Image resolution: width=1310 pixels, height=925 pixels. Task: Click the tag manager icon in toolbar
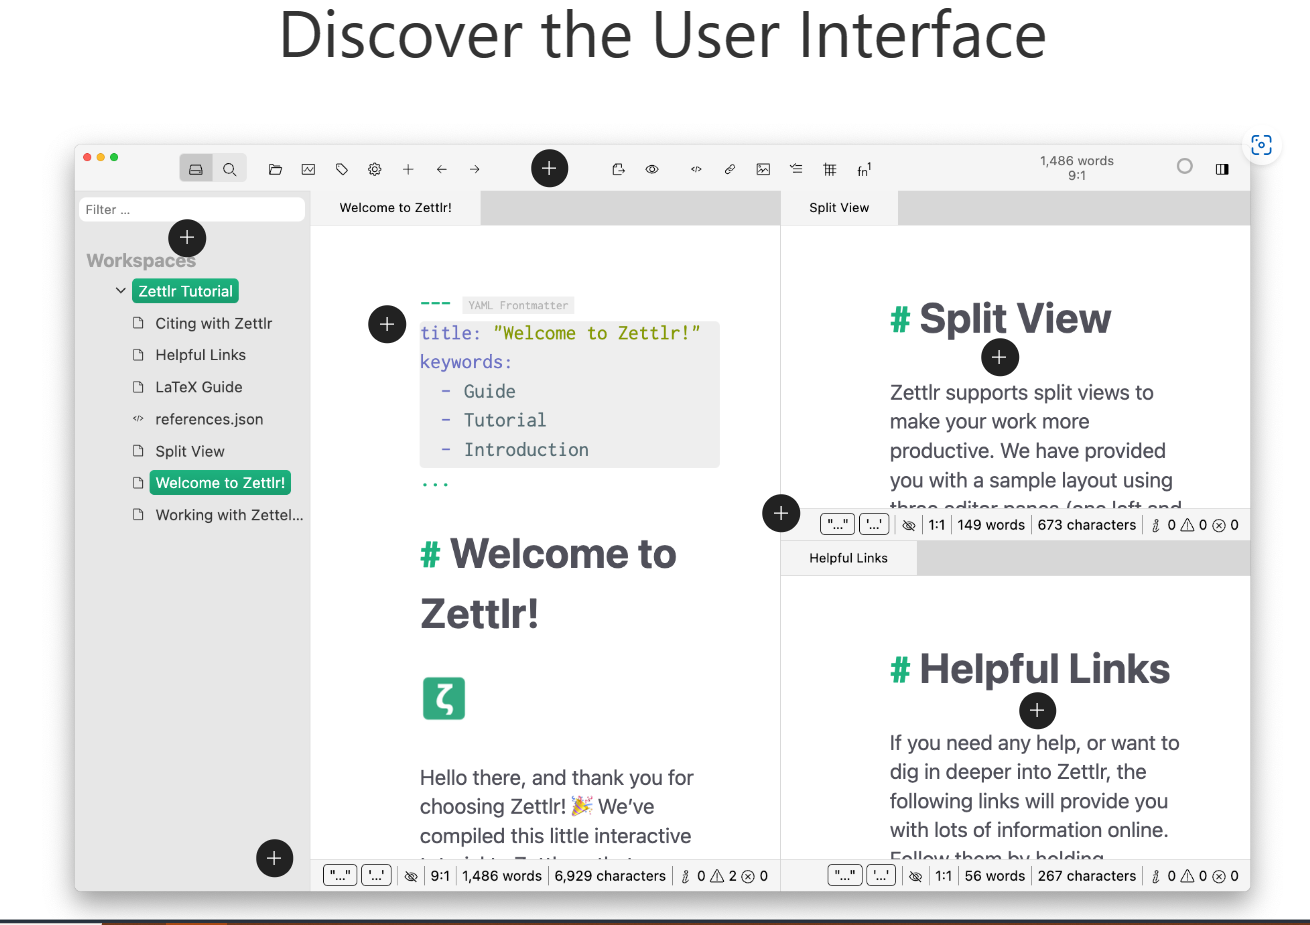click(342, 170)
